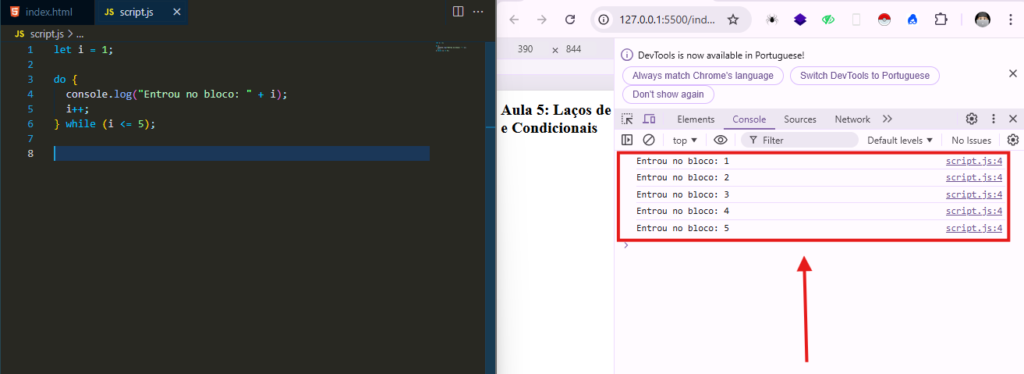Click the console Filter input field
The height and width of the screenshot is (374, 1024).
pyautogui.click(x=800, y=140)
